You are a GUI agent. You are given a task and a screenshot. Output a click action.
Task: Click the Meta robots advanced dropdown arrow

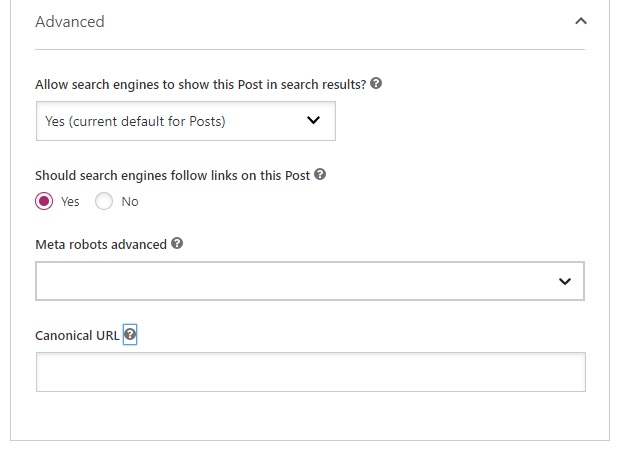[565, 281]
